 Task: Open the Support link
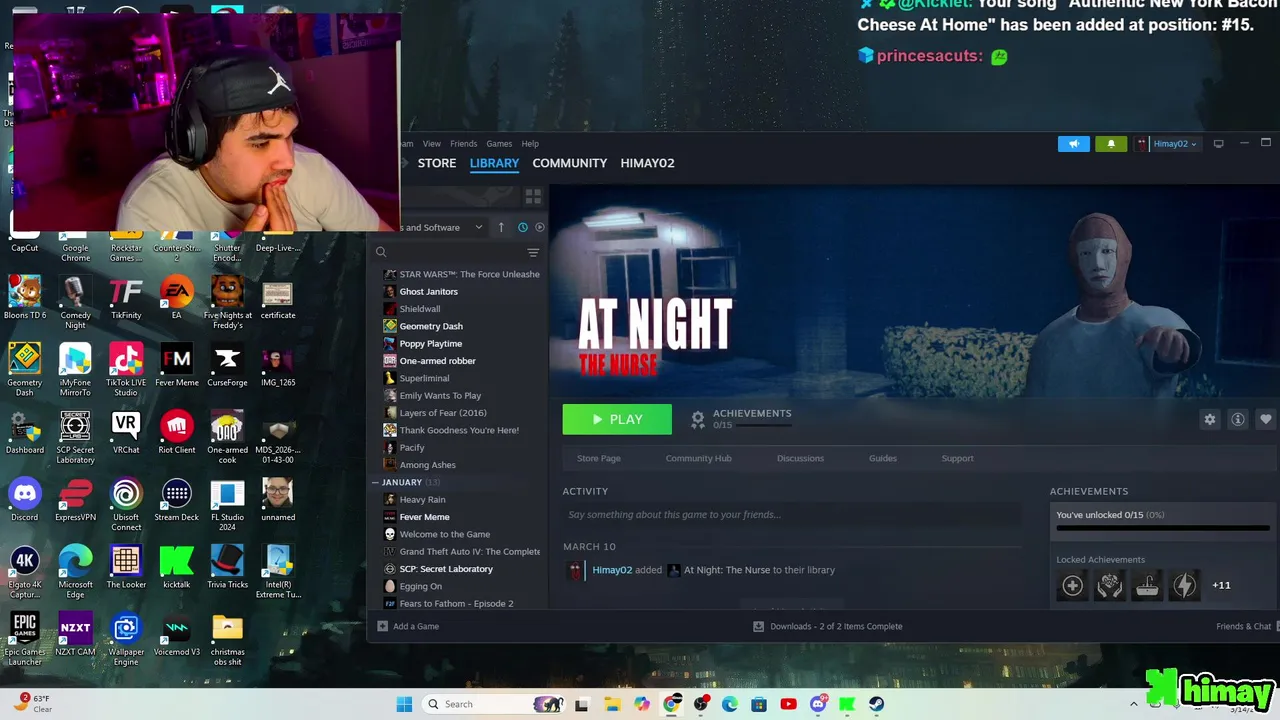coord(957,458)
